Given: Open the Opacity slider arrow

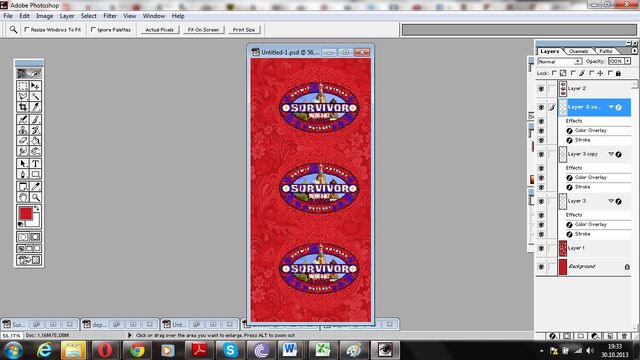Looking at the screenshot, I should pos(628,61).
